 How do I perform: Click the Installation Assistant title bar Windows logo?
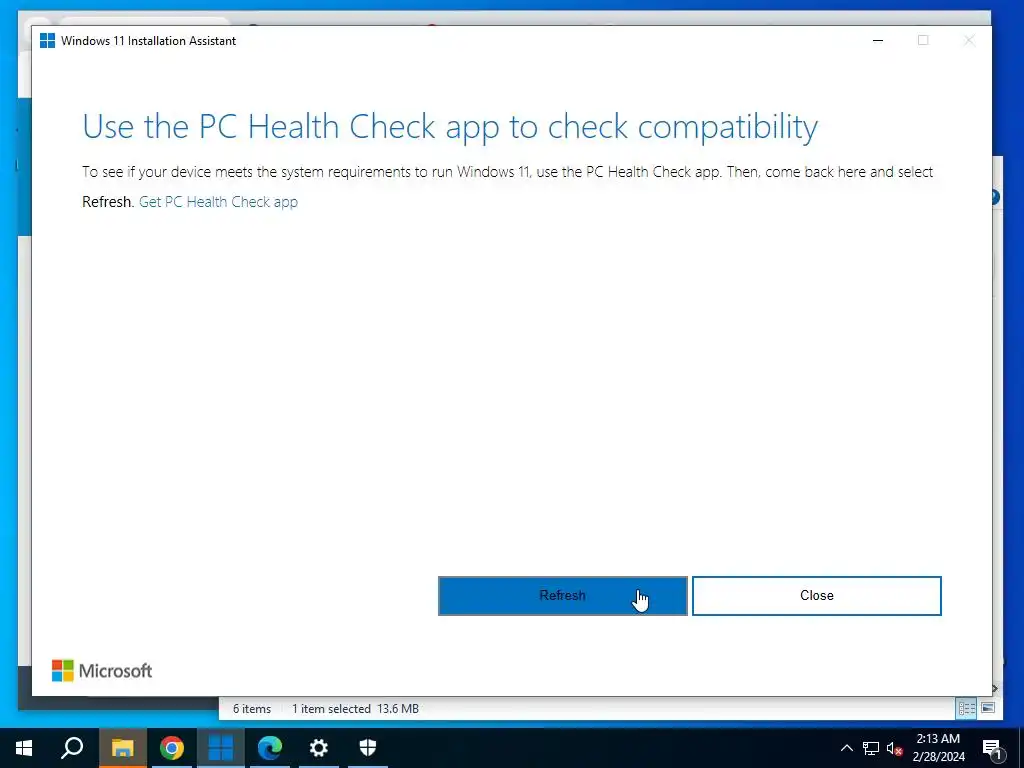coord(47,40)
